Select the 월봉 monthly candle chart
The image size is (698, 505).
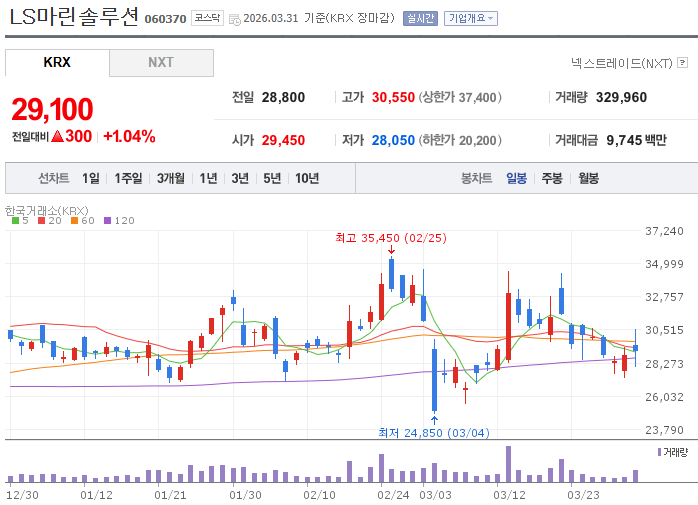[588, 179]
